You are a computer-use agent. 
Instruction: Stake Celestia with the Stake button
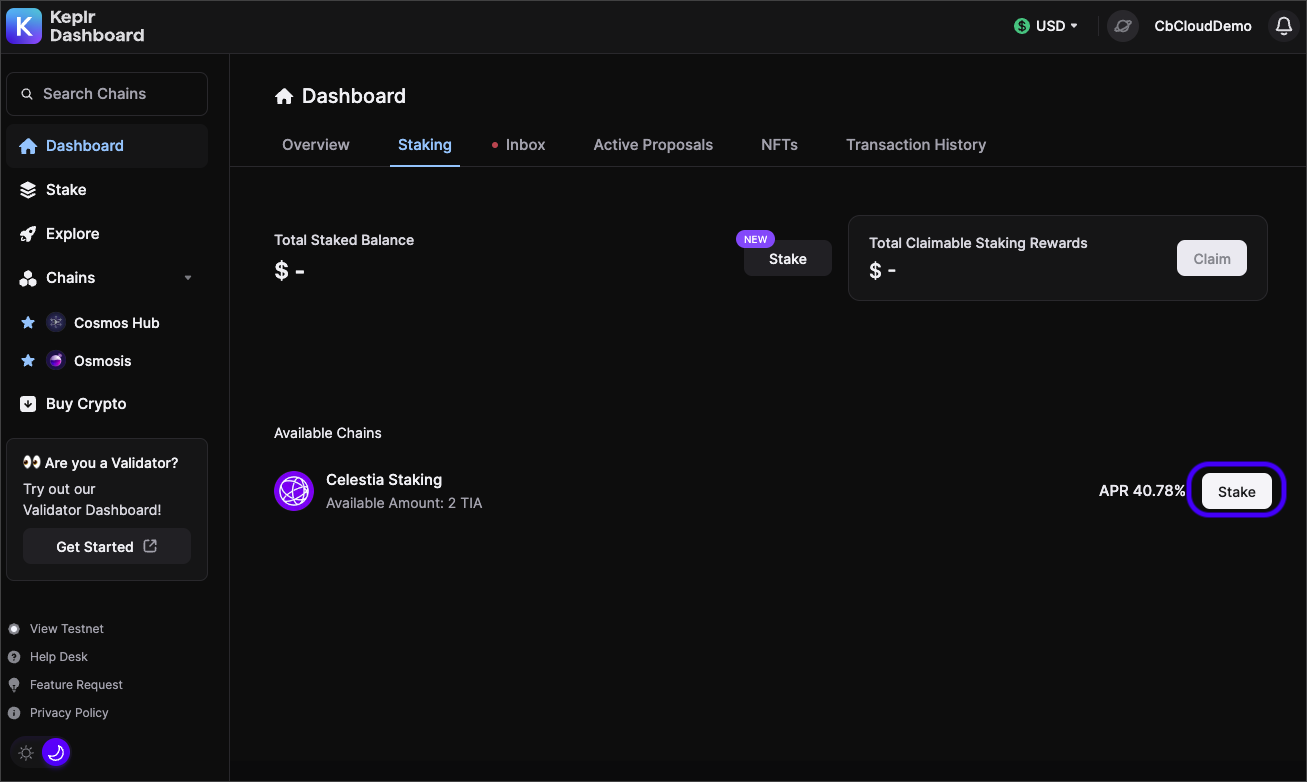point(1237,491)
